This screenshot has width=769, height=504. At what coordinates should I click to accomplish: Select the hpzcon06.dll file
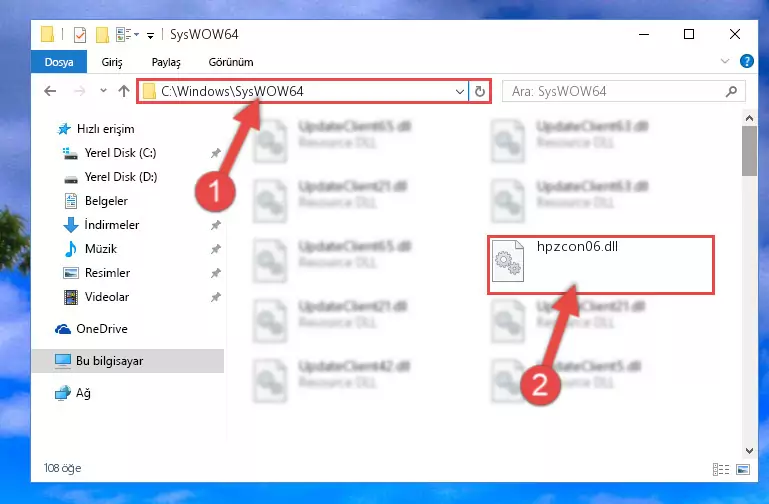pyautogui.click(x=601, y=265)
